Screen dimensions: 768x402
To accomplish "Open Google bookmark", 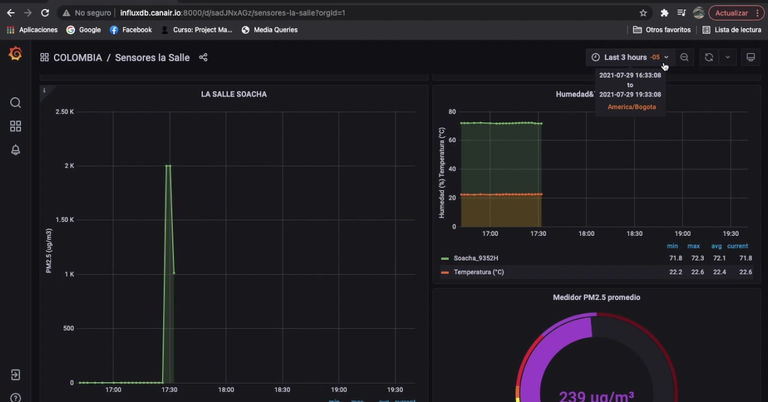I will click(x=84, y=30).
